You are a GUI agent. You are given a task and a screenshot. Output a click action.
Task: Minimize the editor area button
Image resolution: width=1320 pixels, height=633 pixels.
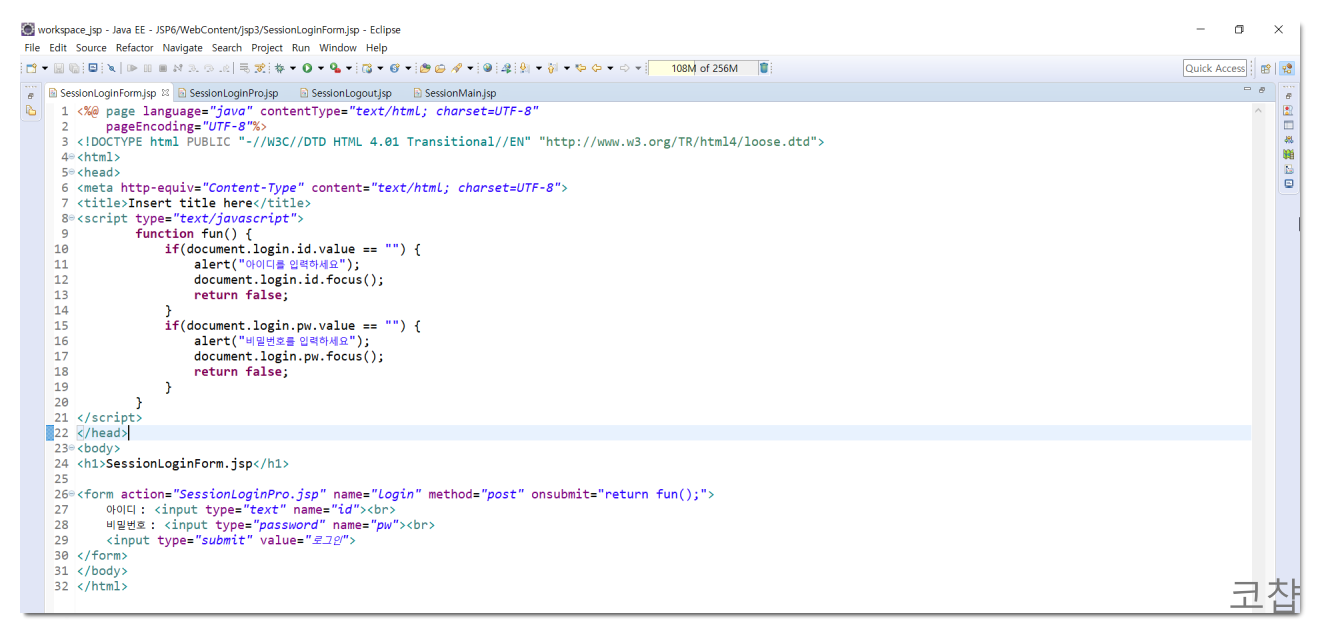[x=1247, y=90]
